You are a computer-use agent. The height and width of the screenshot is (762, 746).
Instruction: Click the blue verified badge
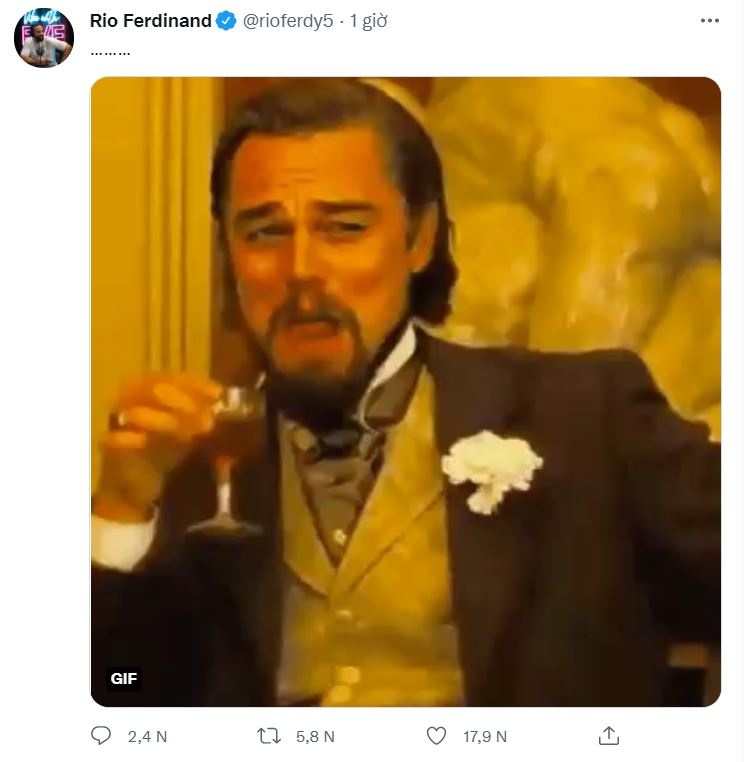[226, 21]
